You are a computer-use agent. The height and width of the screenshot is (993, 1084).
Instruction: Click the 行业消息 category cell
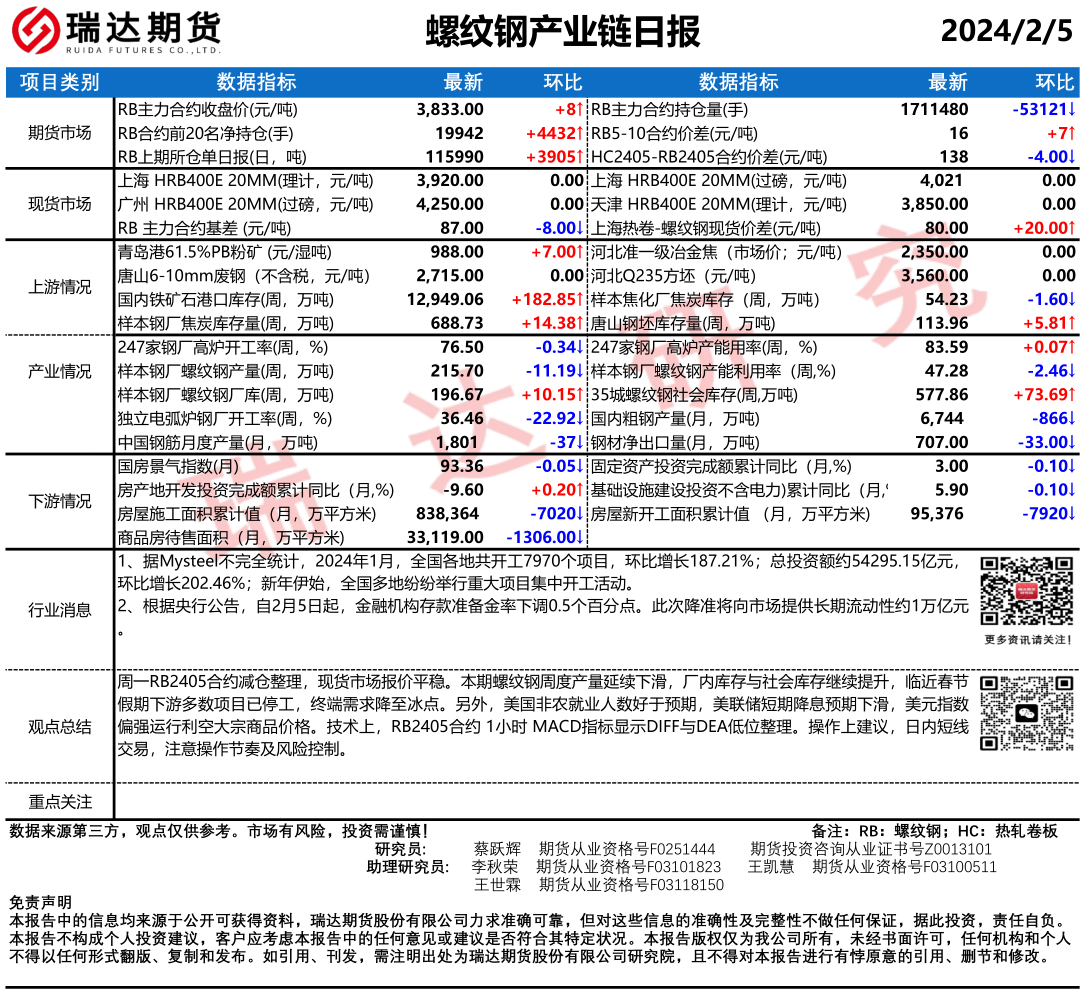point(59,610)
